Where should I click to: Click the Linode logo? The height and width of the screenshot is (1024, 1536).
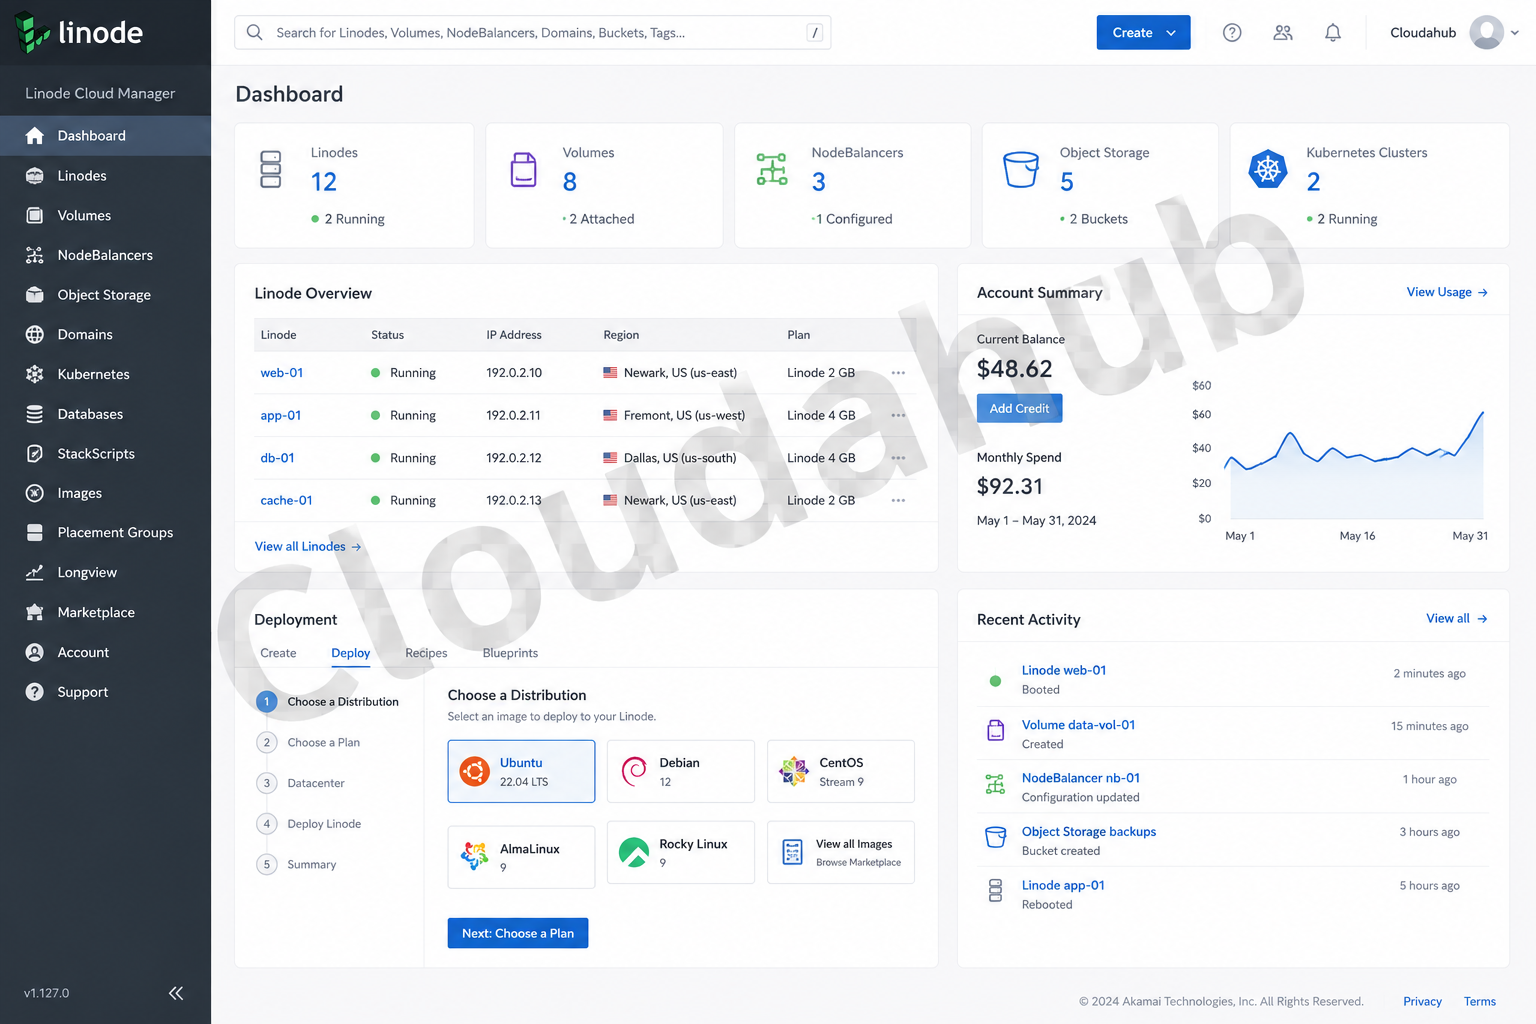click(80, 33)
